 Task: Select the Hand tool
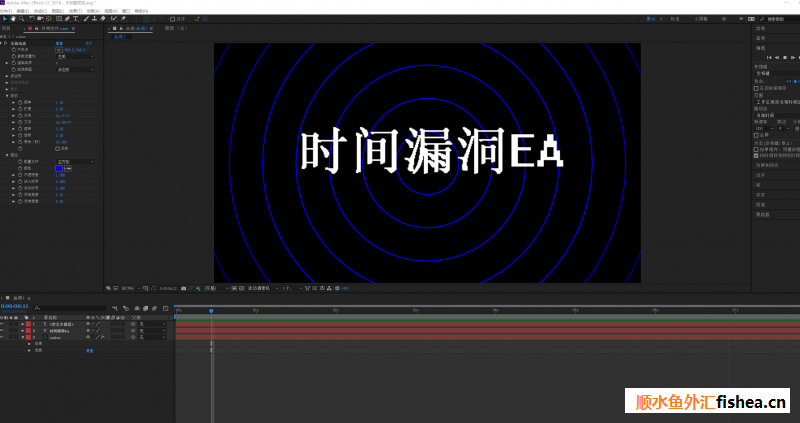[13, 18]
